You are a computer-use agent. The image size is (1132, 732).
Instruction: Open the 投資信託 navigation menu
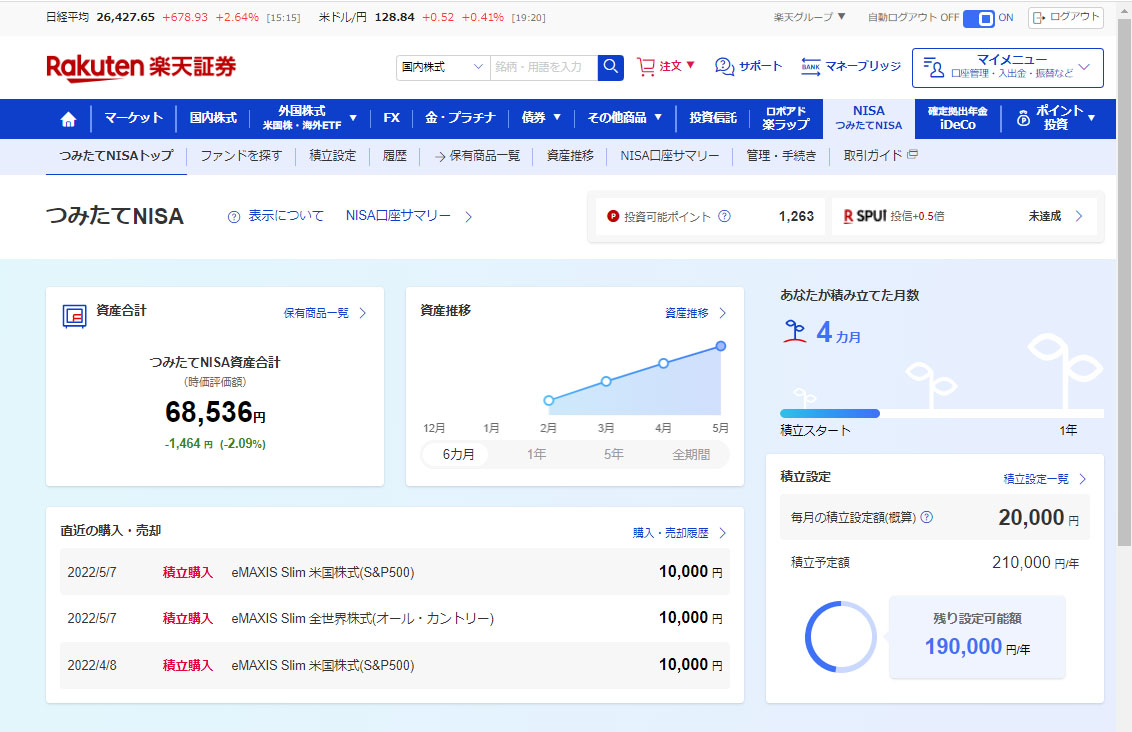coord(712,119)
